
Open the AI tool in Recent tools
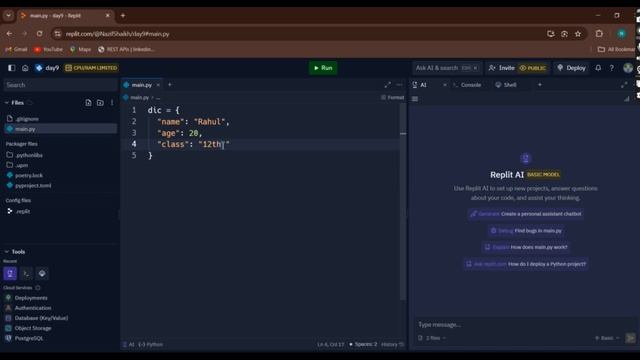pyautogui.click(x=10, y=273)
